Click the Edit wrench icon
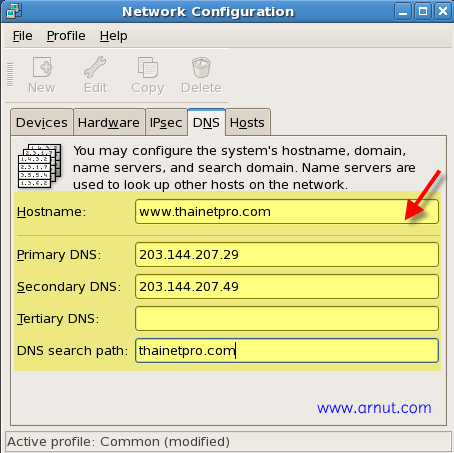The height and width of the screenshot is (453, 454). coord(95,67)
